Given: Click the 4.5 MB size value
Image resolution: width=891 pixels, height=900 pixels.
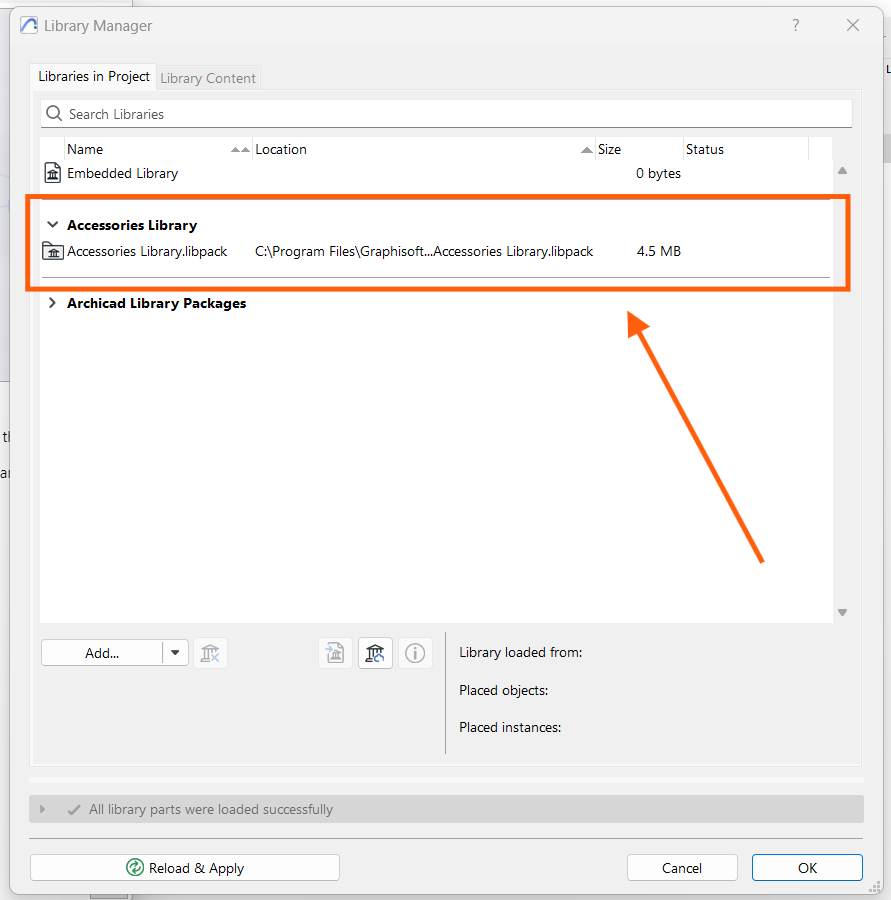Looking at the screenshot, I should tap(658, 251).
